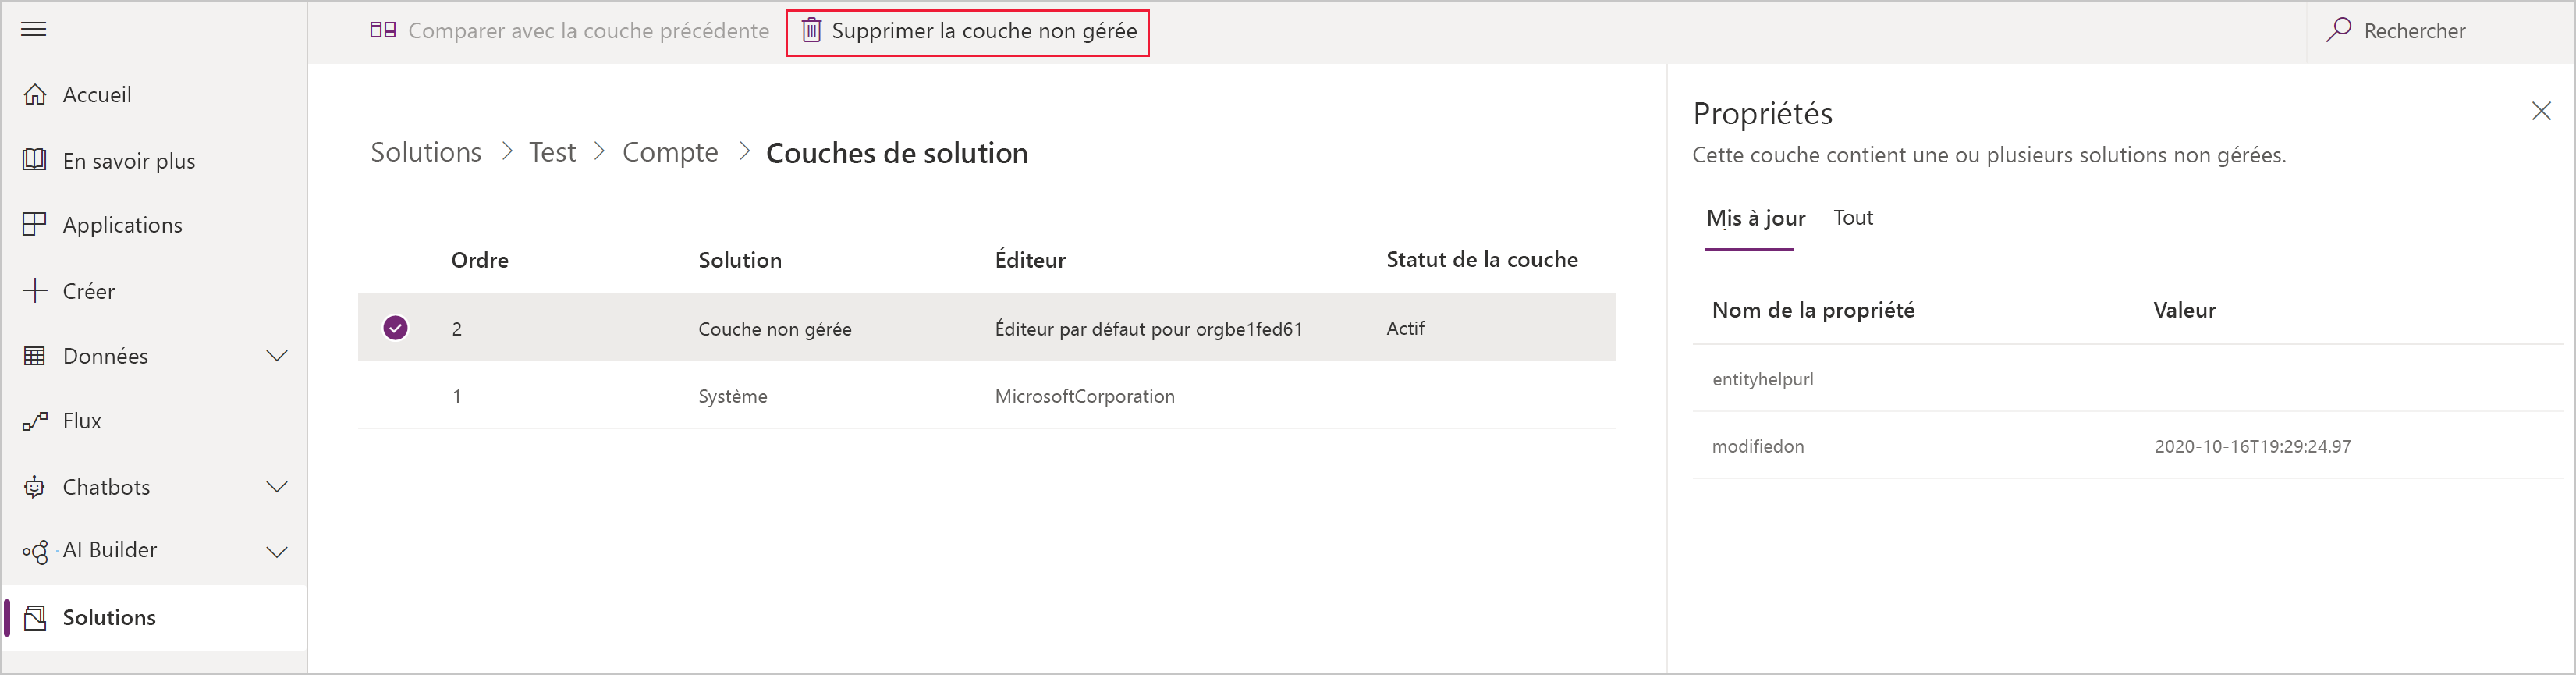The image size is (2576, 675).
Task: Click the Accueil home icon
Action: pyautogui.click(x=37, y=93)
